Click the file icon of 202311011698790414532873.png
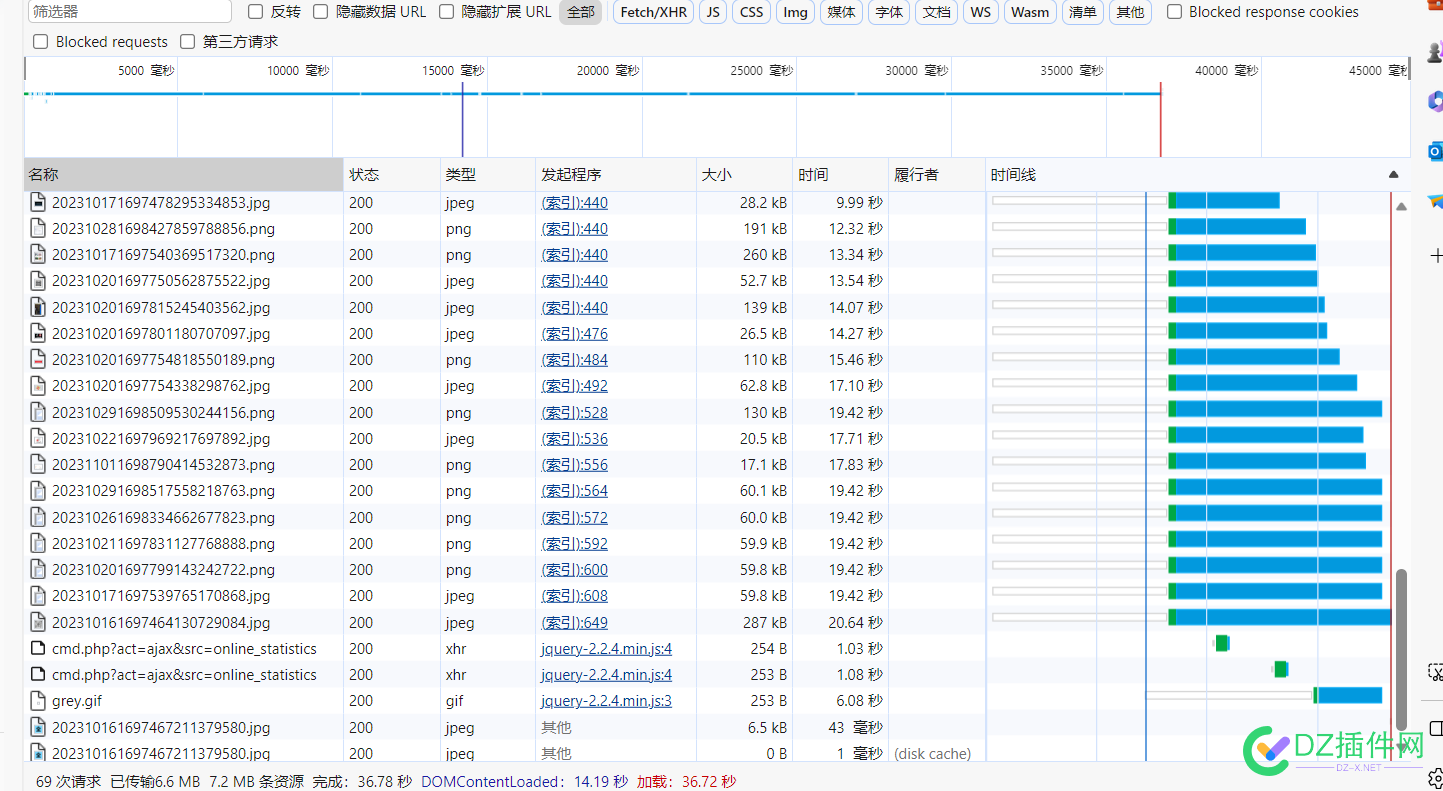This screenshot has height=791, width=1443. 38,465
